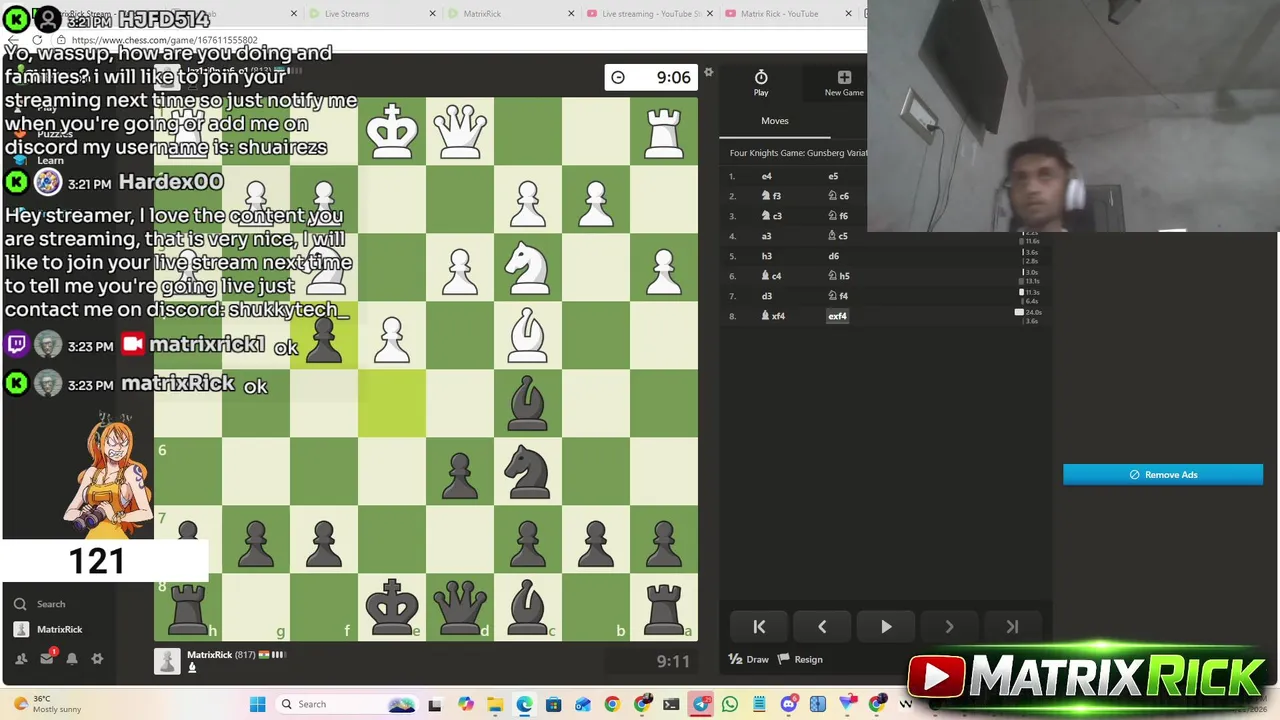Open WhatsApp from taskbar
The height and width of the screenshot is (720, 1280).
(x=730, y=704)
